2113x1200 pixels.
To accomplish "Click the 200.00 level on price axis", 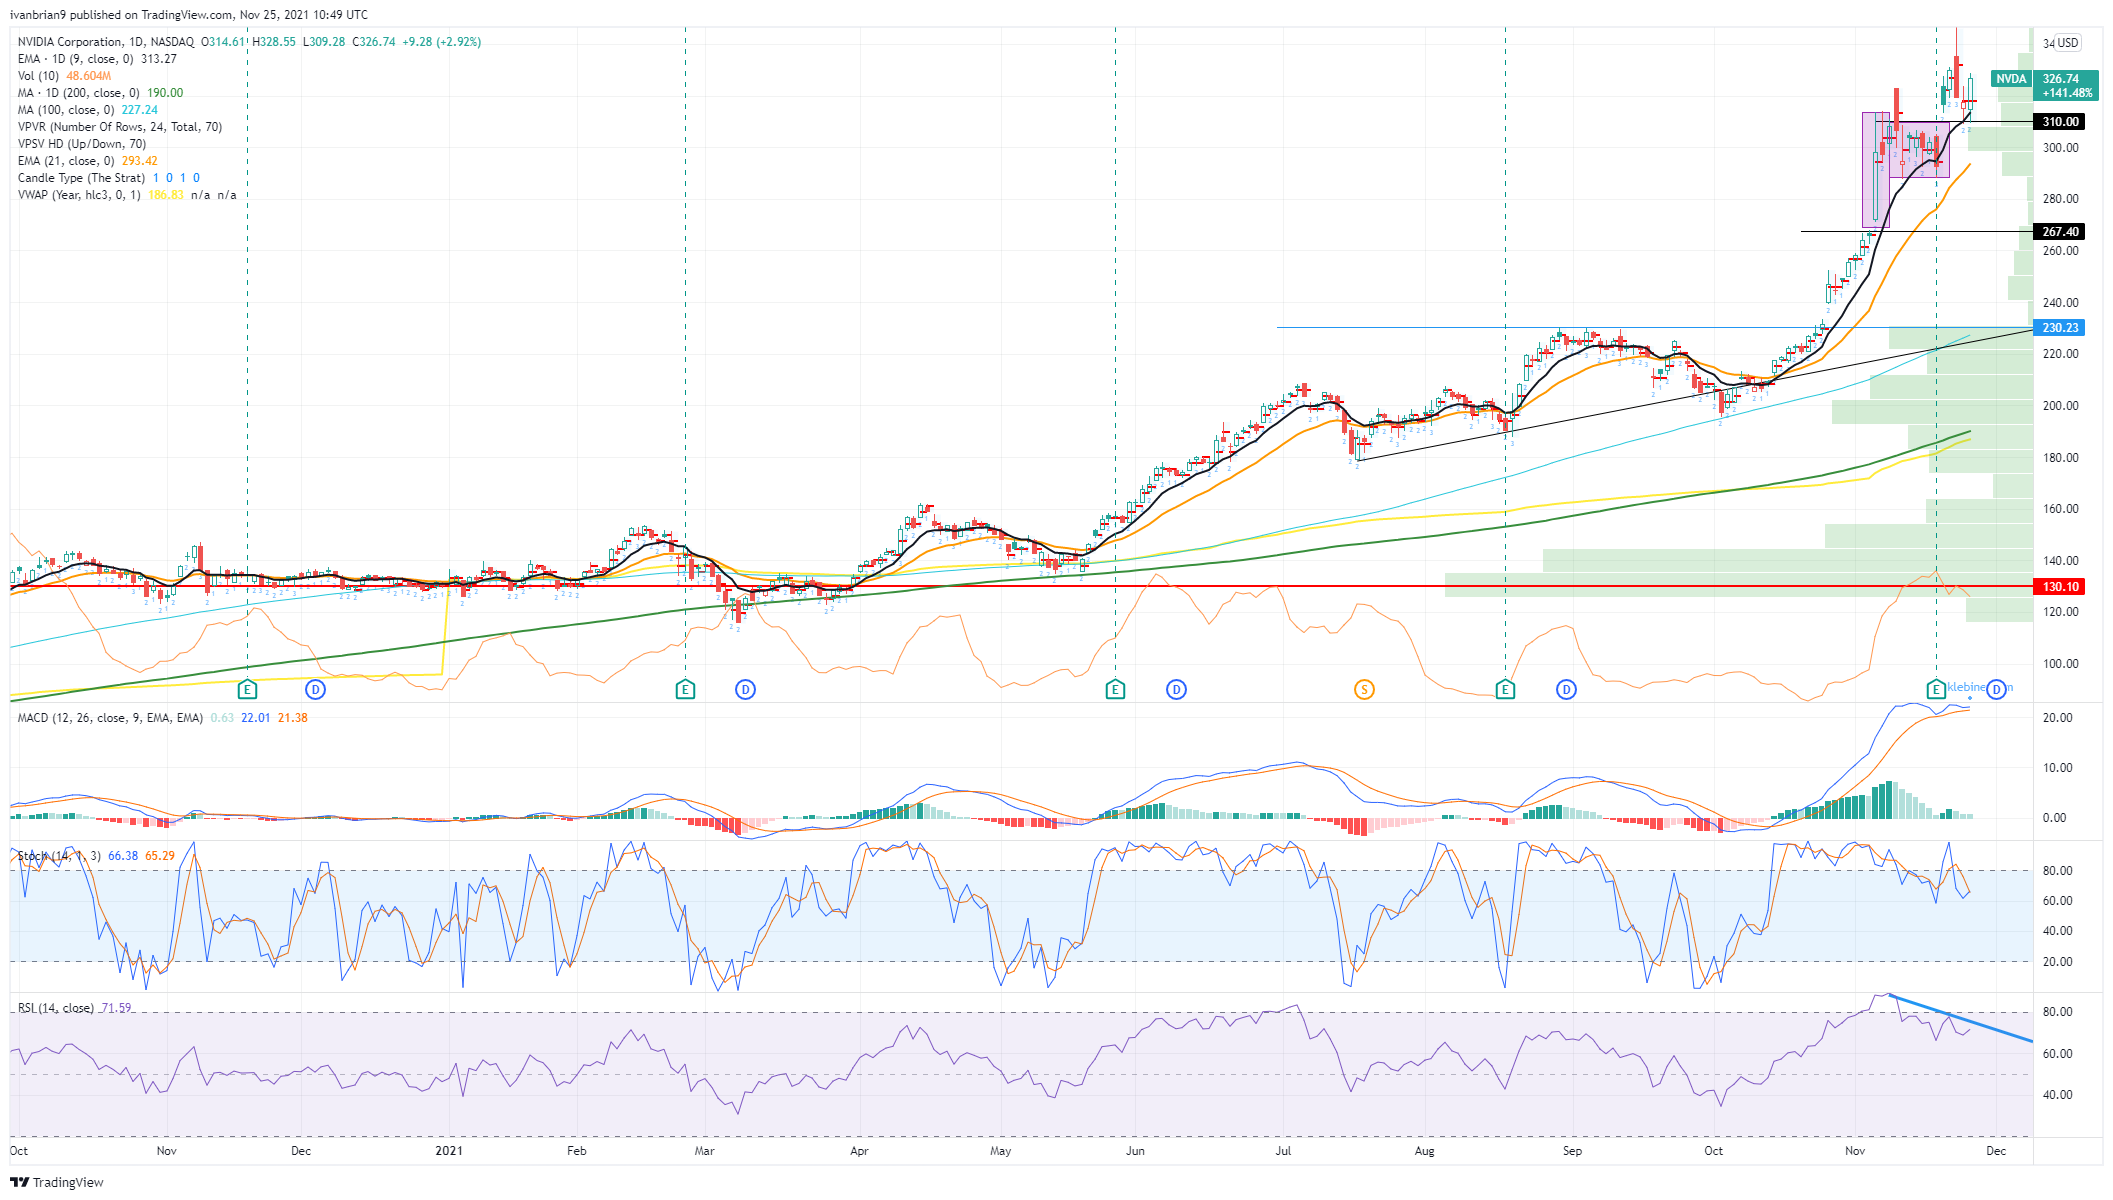I will (x=2060, y=406).
